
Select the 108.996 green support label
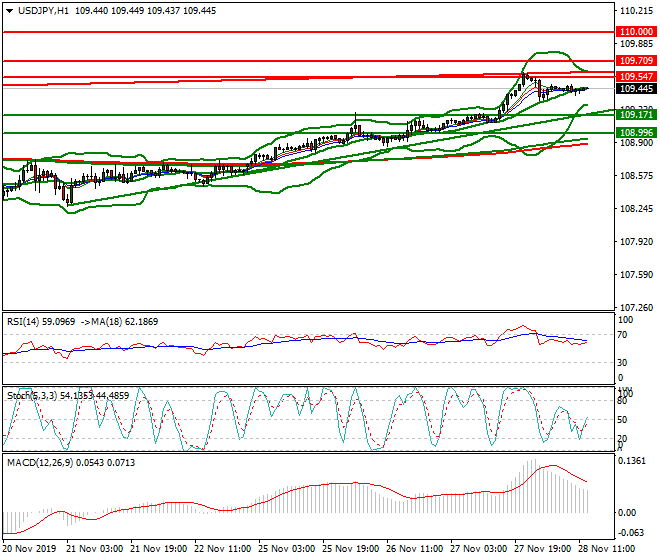(636, 133)
